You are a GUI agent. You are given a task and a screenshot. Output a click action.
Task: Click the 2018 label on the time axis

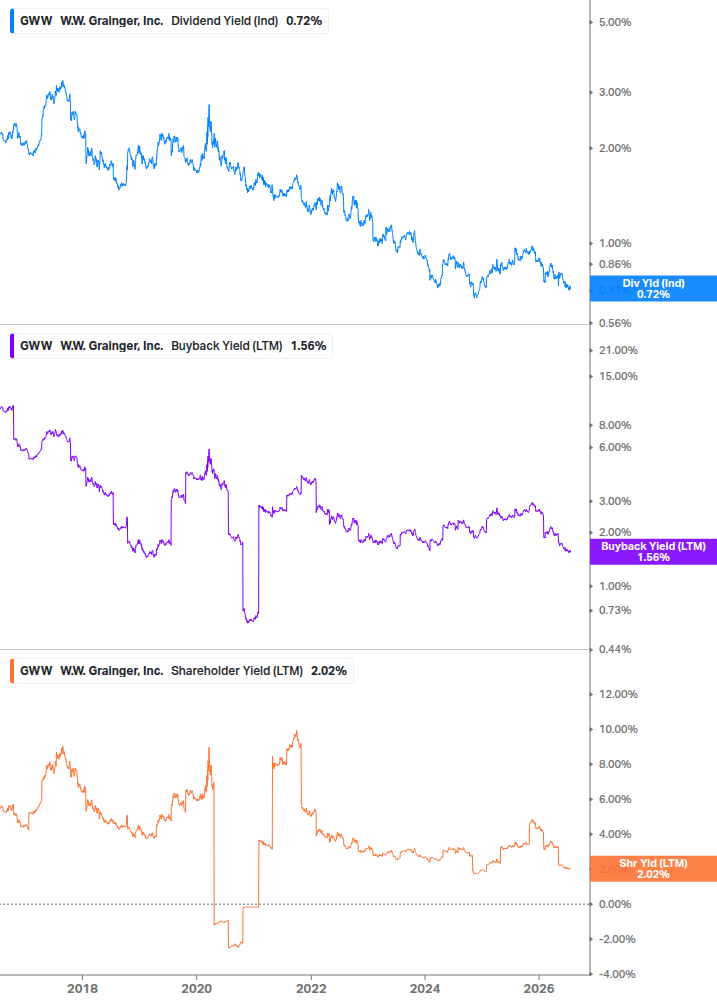click(83, 989)
